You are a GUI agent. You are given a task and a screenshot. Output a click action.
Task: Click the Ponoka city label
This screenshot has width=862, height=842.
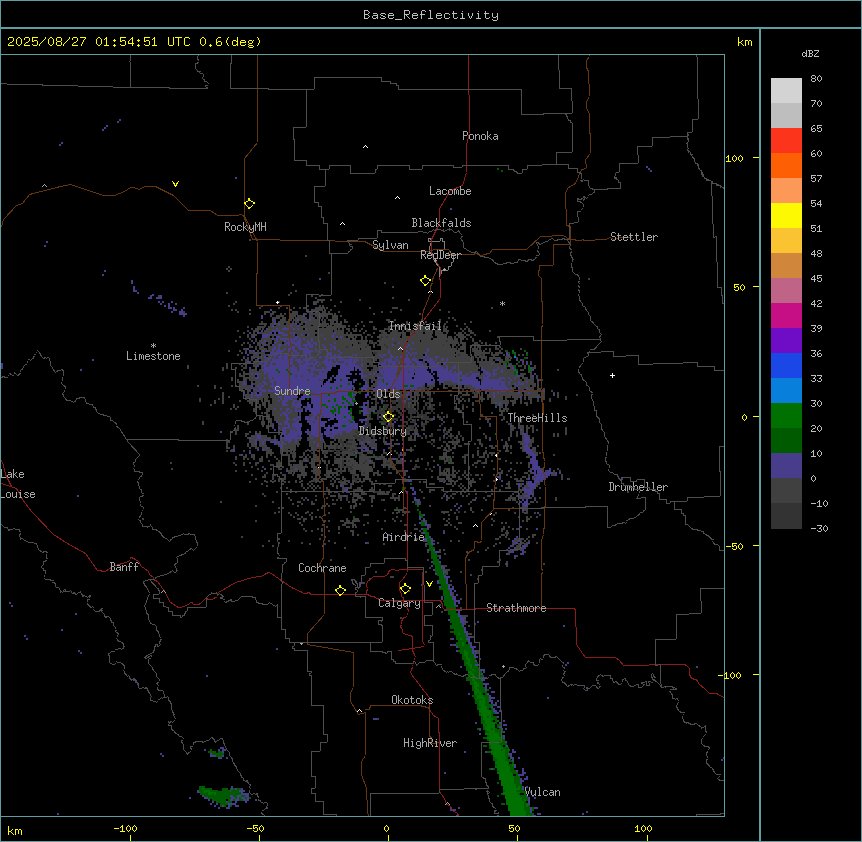480,136
